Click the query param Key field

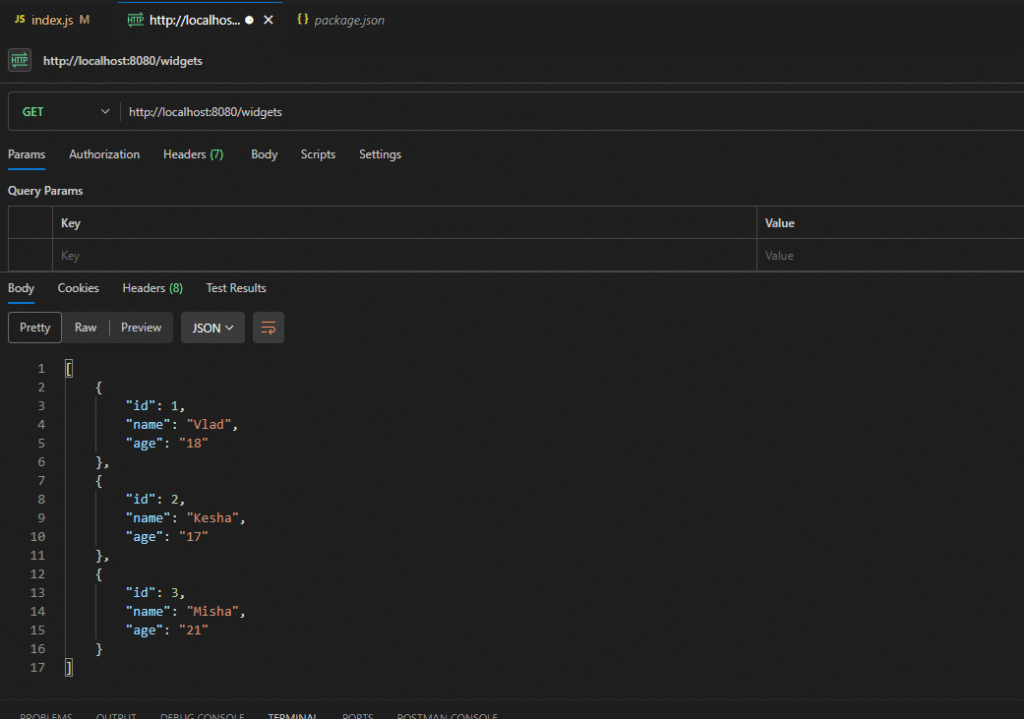pos(400,256)
